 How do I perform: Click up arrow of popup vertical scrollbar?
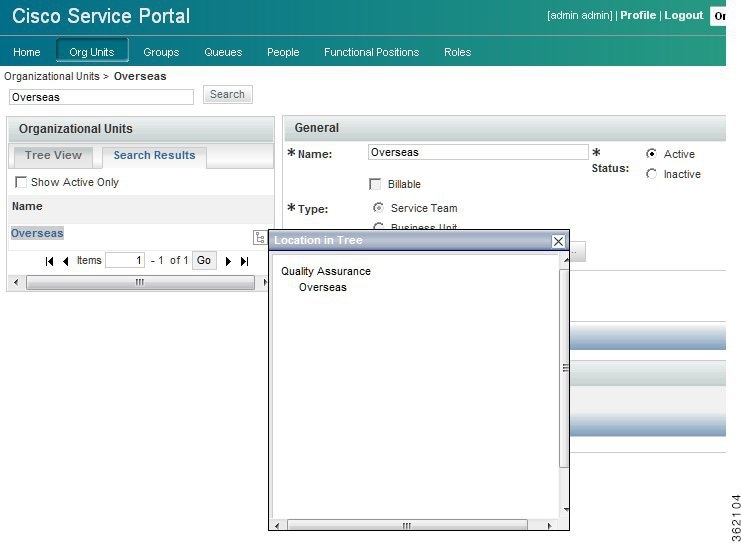(565, 260)
